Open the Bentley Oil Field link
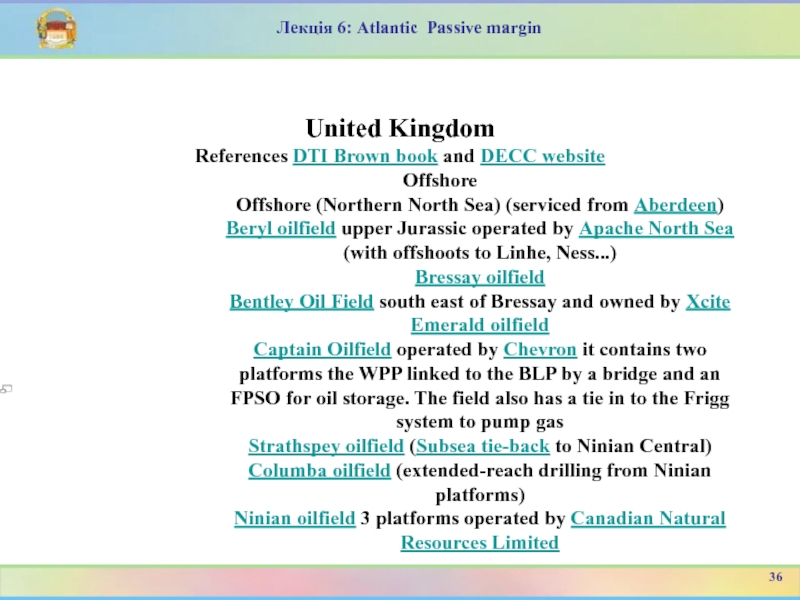The width and height of the screenshot is (800, 600). [x=302, y=302]
